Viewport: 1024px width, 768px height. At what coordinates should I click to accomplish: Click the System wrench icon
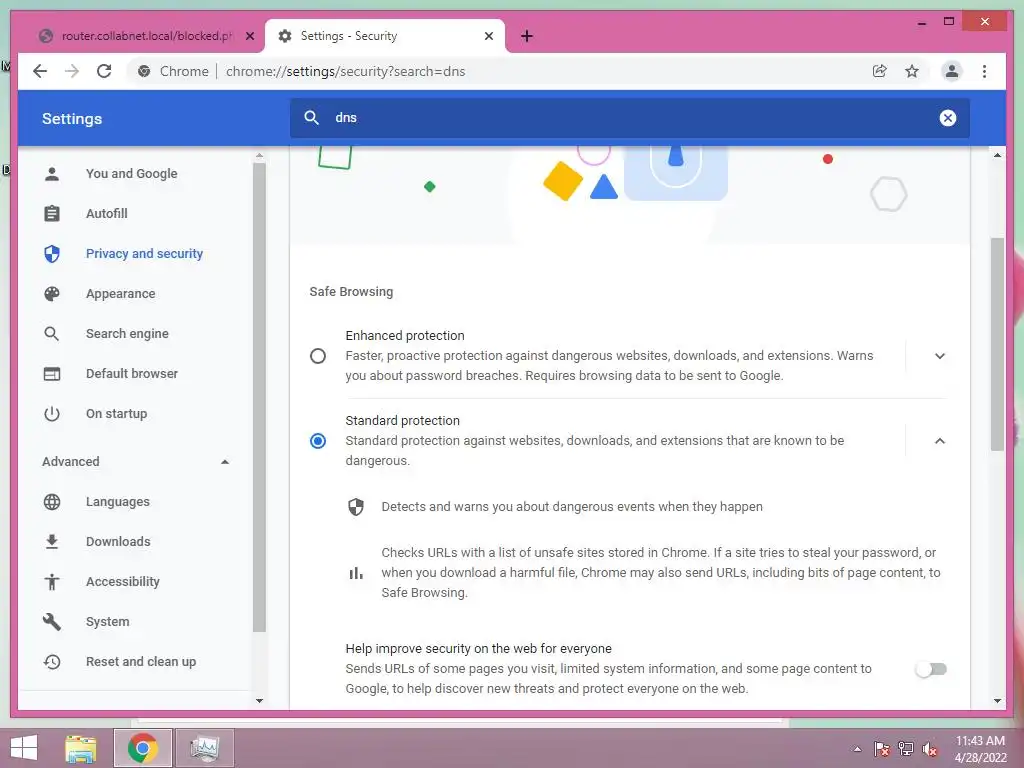52,622
